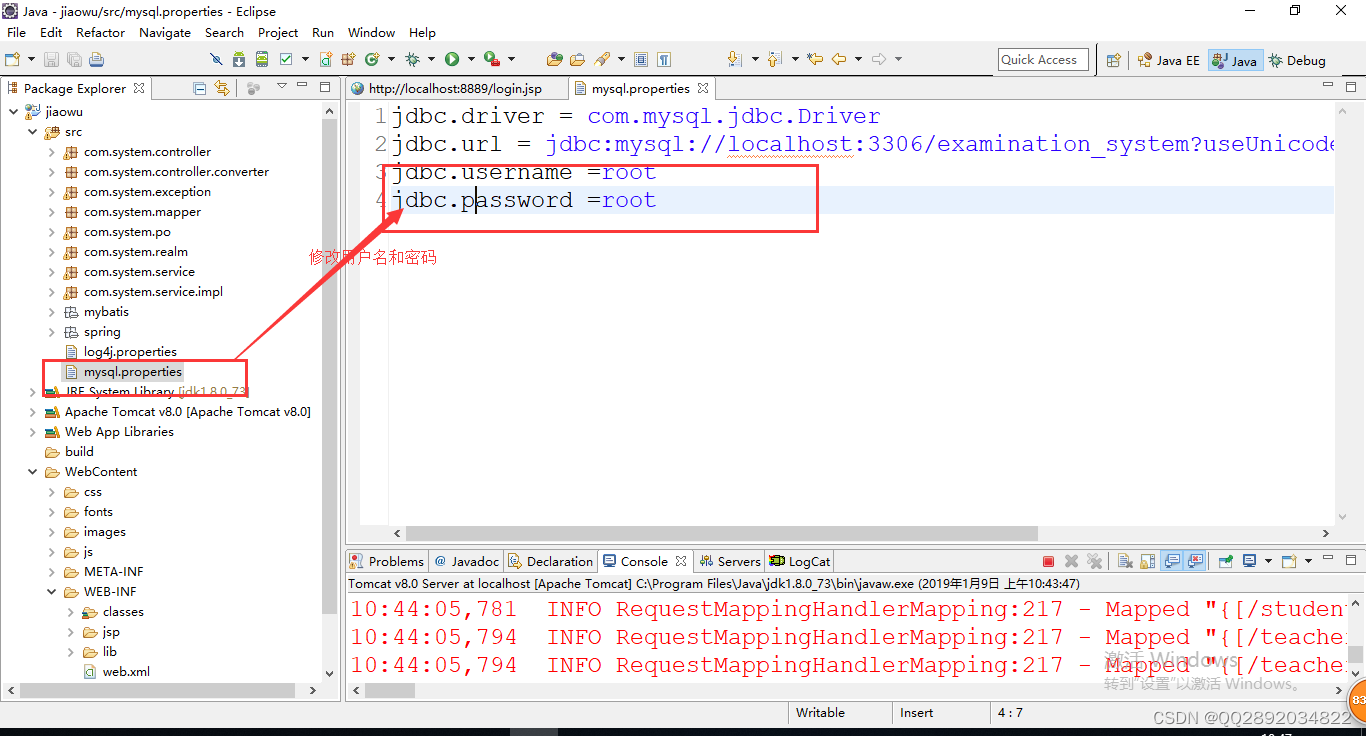Open the Run button dropdown arrow

click(470, 60)
